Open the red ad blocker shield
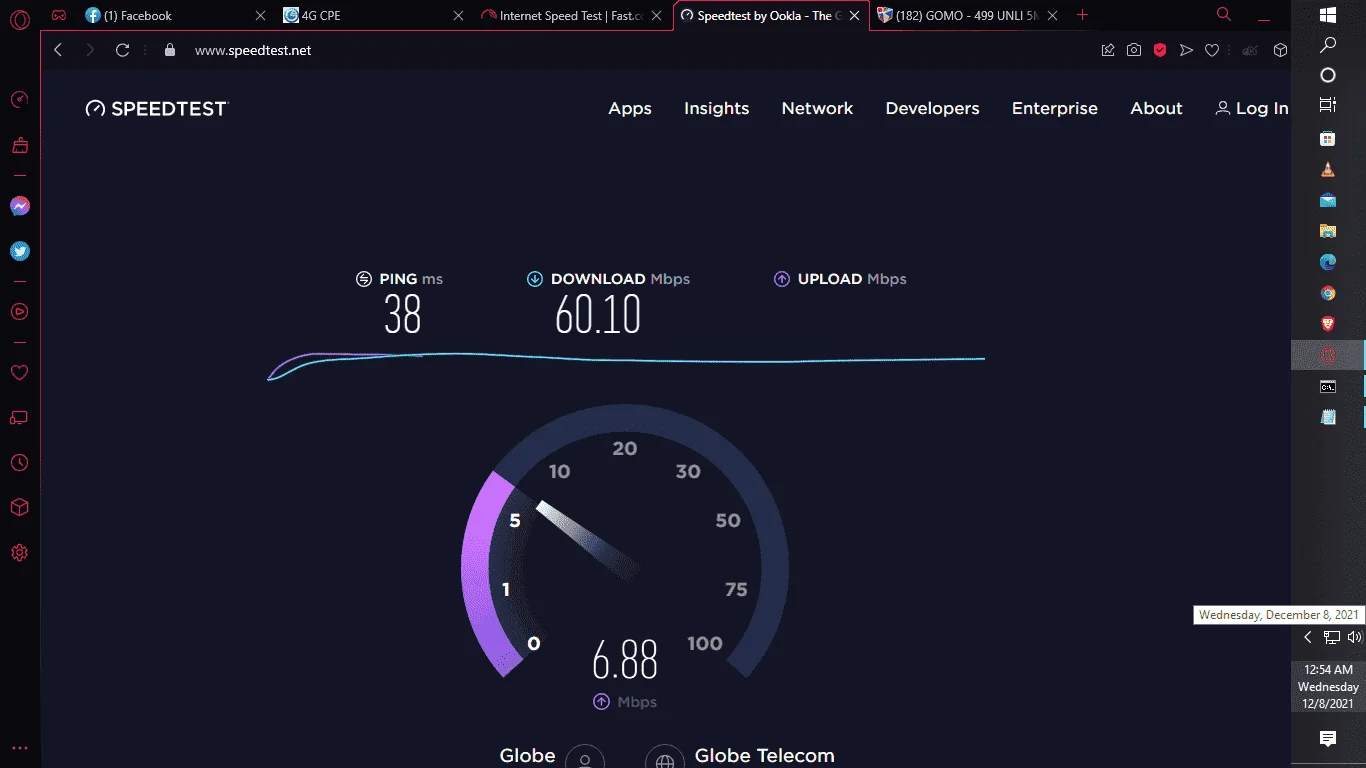This screenshot has width=1366, height=768. pyautogui.click(x=1160, y=50)
